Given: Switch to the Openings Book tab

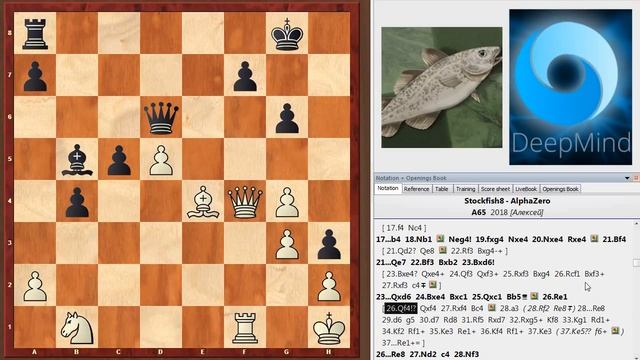Looking at the screenshot, I should pyautogui.click(x=560, y=189).
